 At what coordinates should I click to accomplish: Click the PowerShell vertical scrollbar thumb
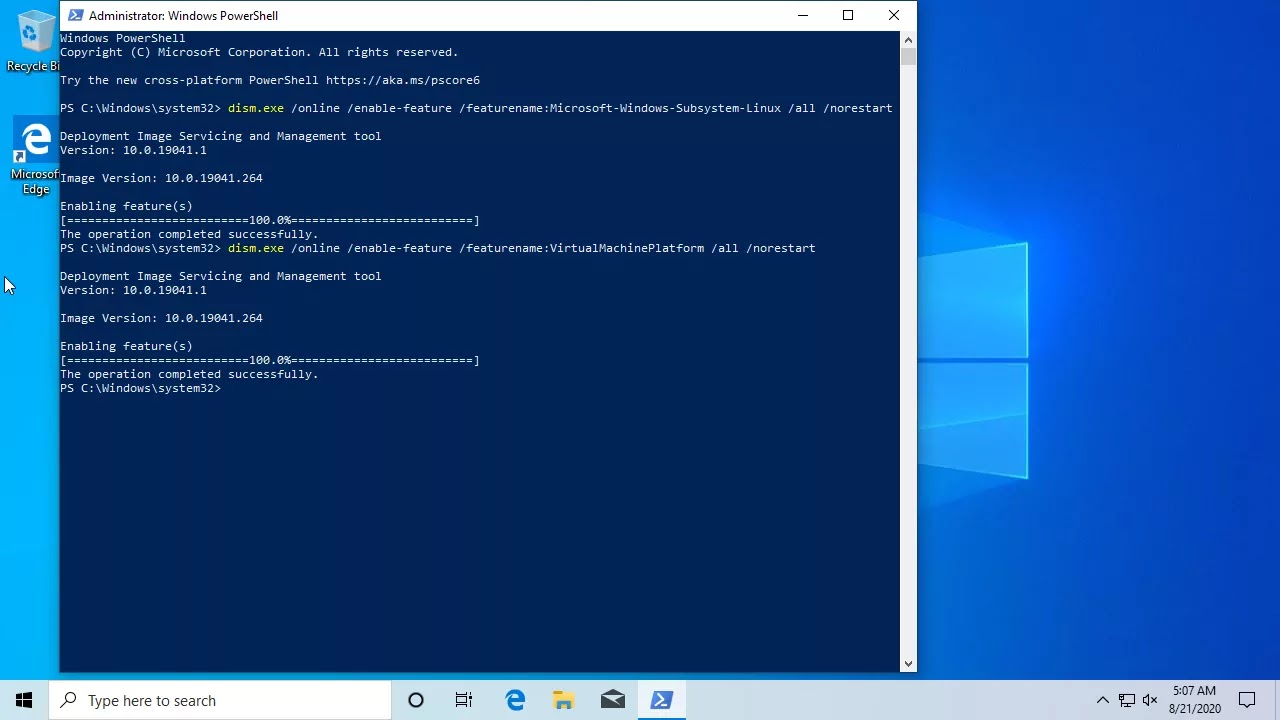[x=908, y=56]
